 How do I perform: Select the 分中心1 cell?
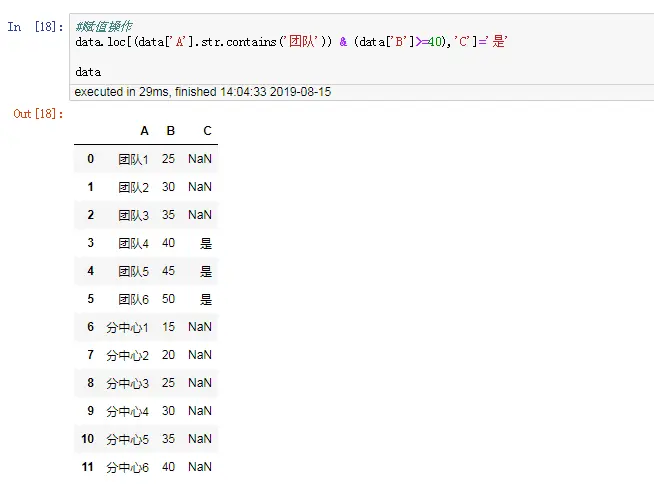point(127,327)
